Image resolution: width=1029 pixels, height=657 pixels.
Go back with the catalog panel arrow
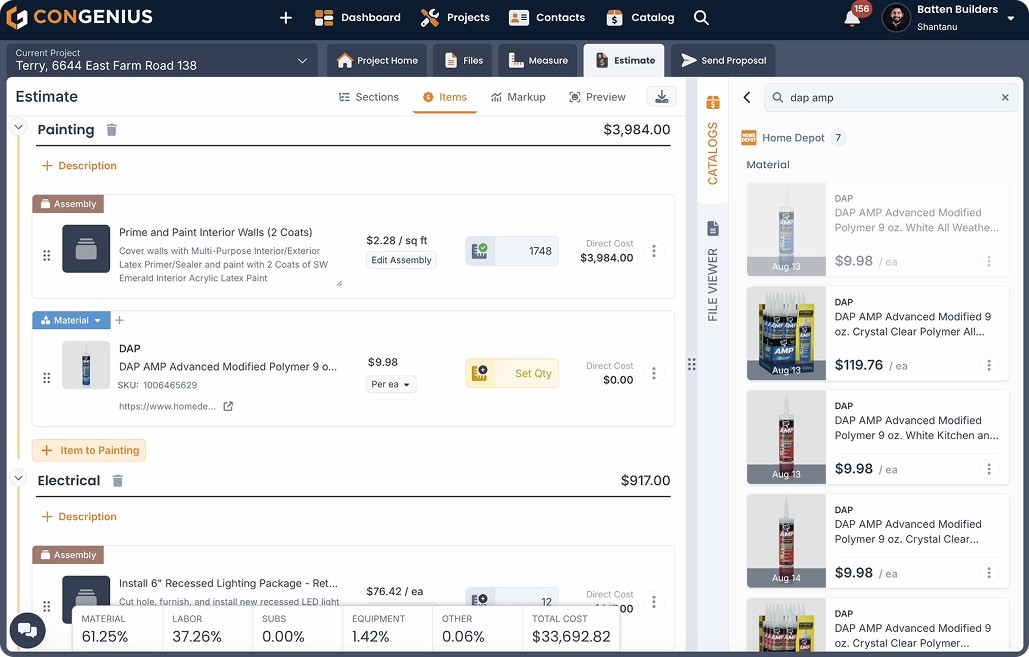click(x=747, y=97)
